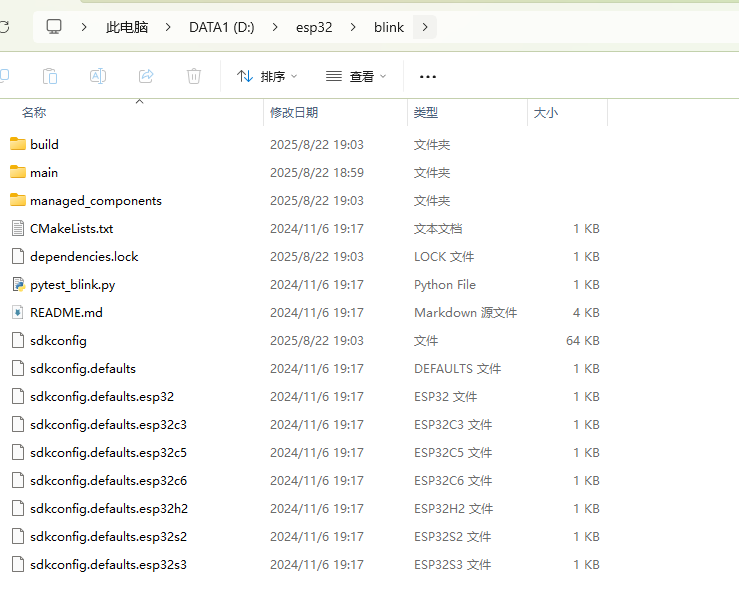Go to esp32 folder in the address bar
The height and width of the screenshot is (613, 739).
point(314,27)
